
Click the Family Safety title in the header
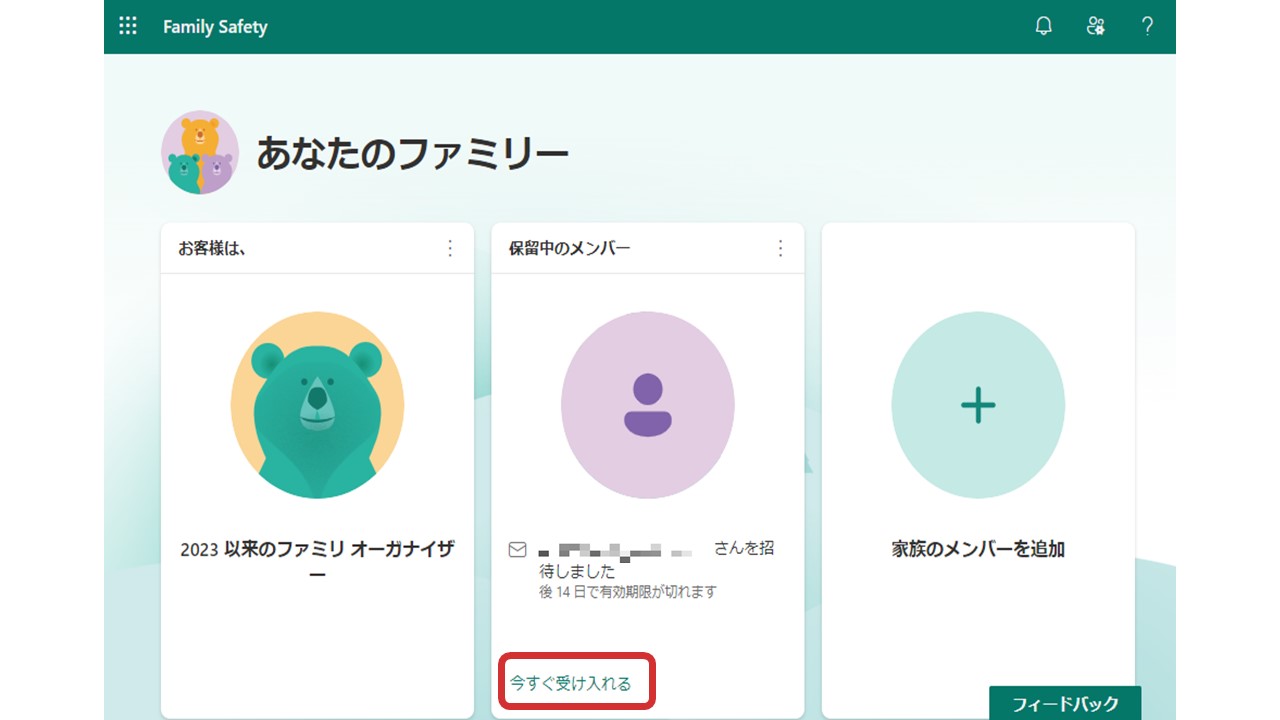coord(215,26)
